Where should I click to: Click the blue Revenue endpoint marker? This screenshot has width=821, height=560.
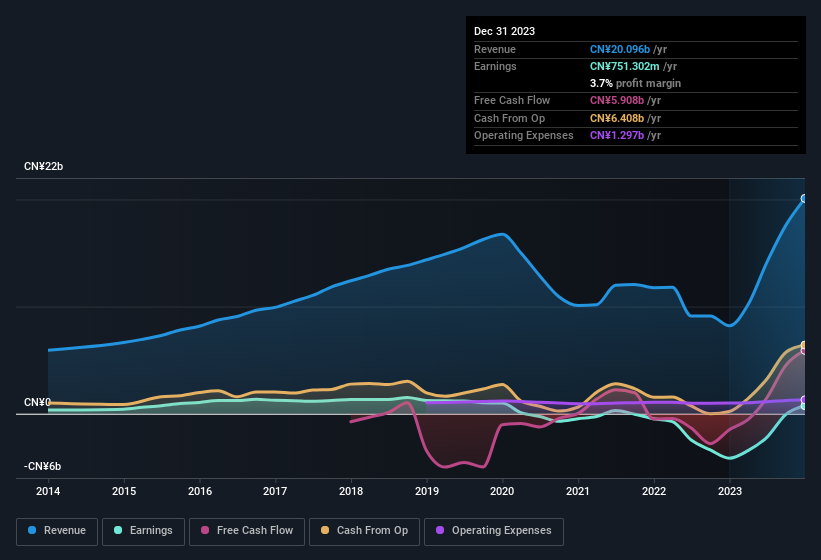pos(804,198)
